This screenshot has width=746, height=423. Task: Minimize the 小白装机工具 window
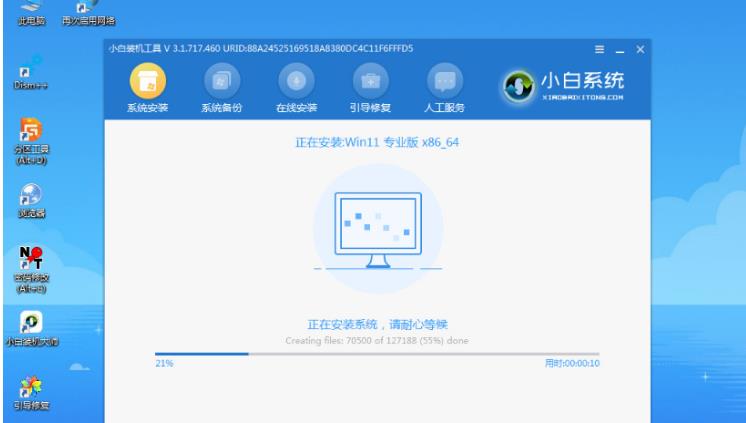coord(619,49)
